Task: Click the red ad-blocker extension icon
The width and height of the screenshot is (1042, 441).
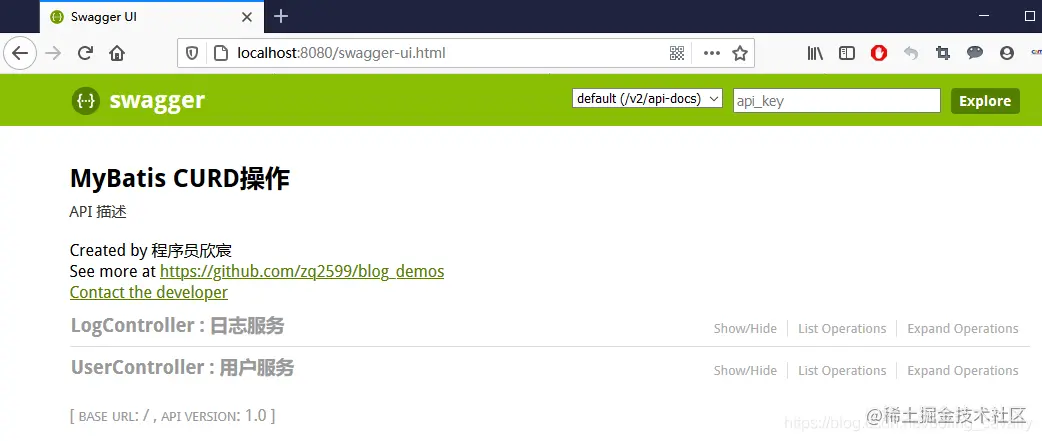Action: 879,53
